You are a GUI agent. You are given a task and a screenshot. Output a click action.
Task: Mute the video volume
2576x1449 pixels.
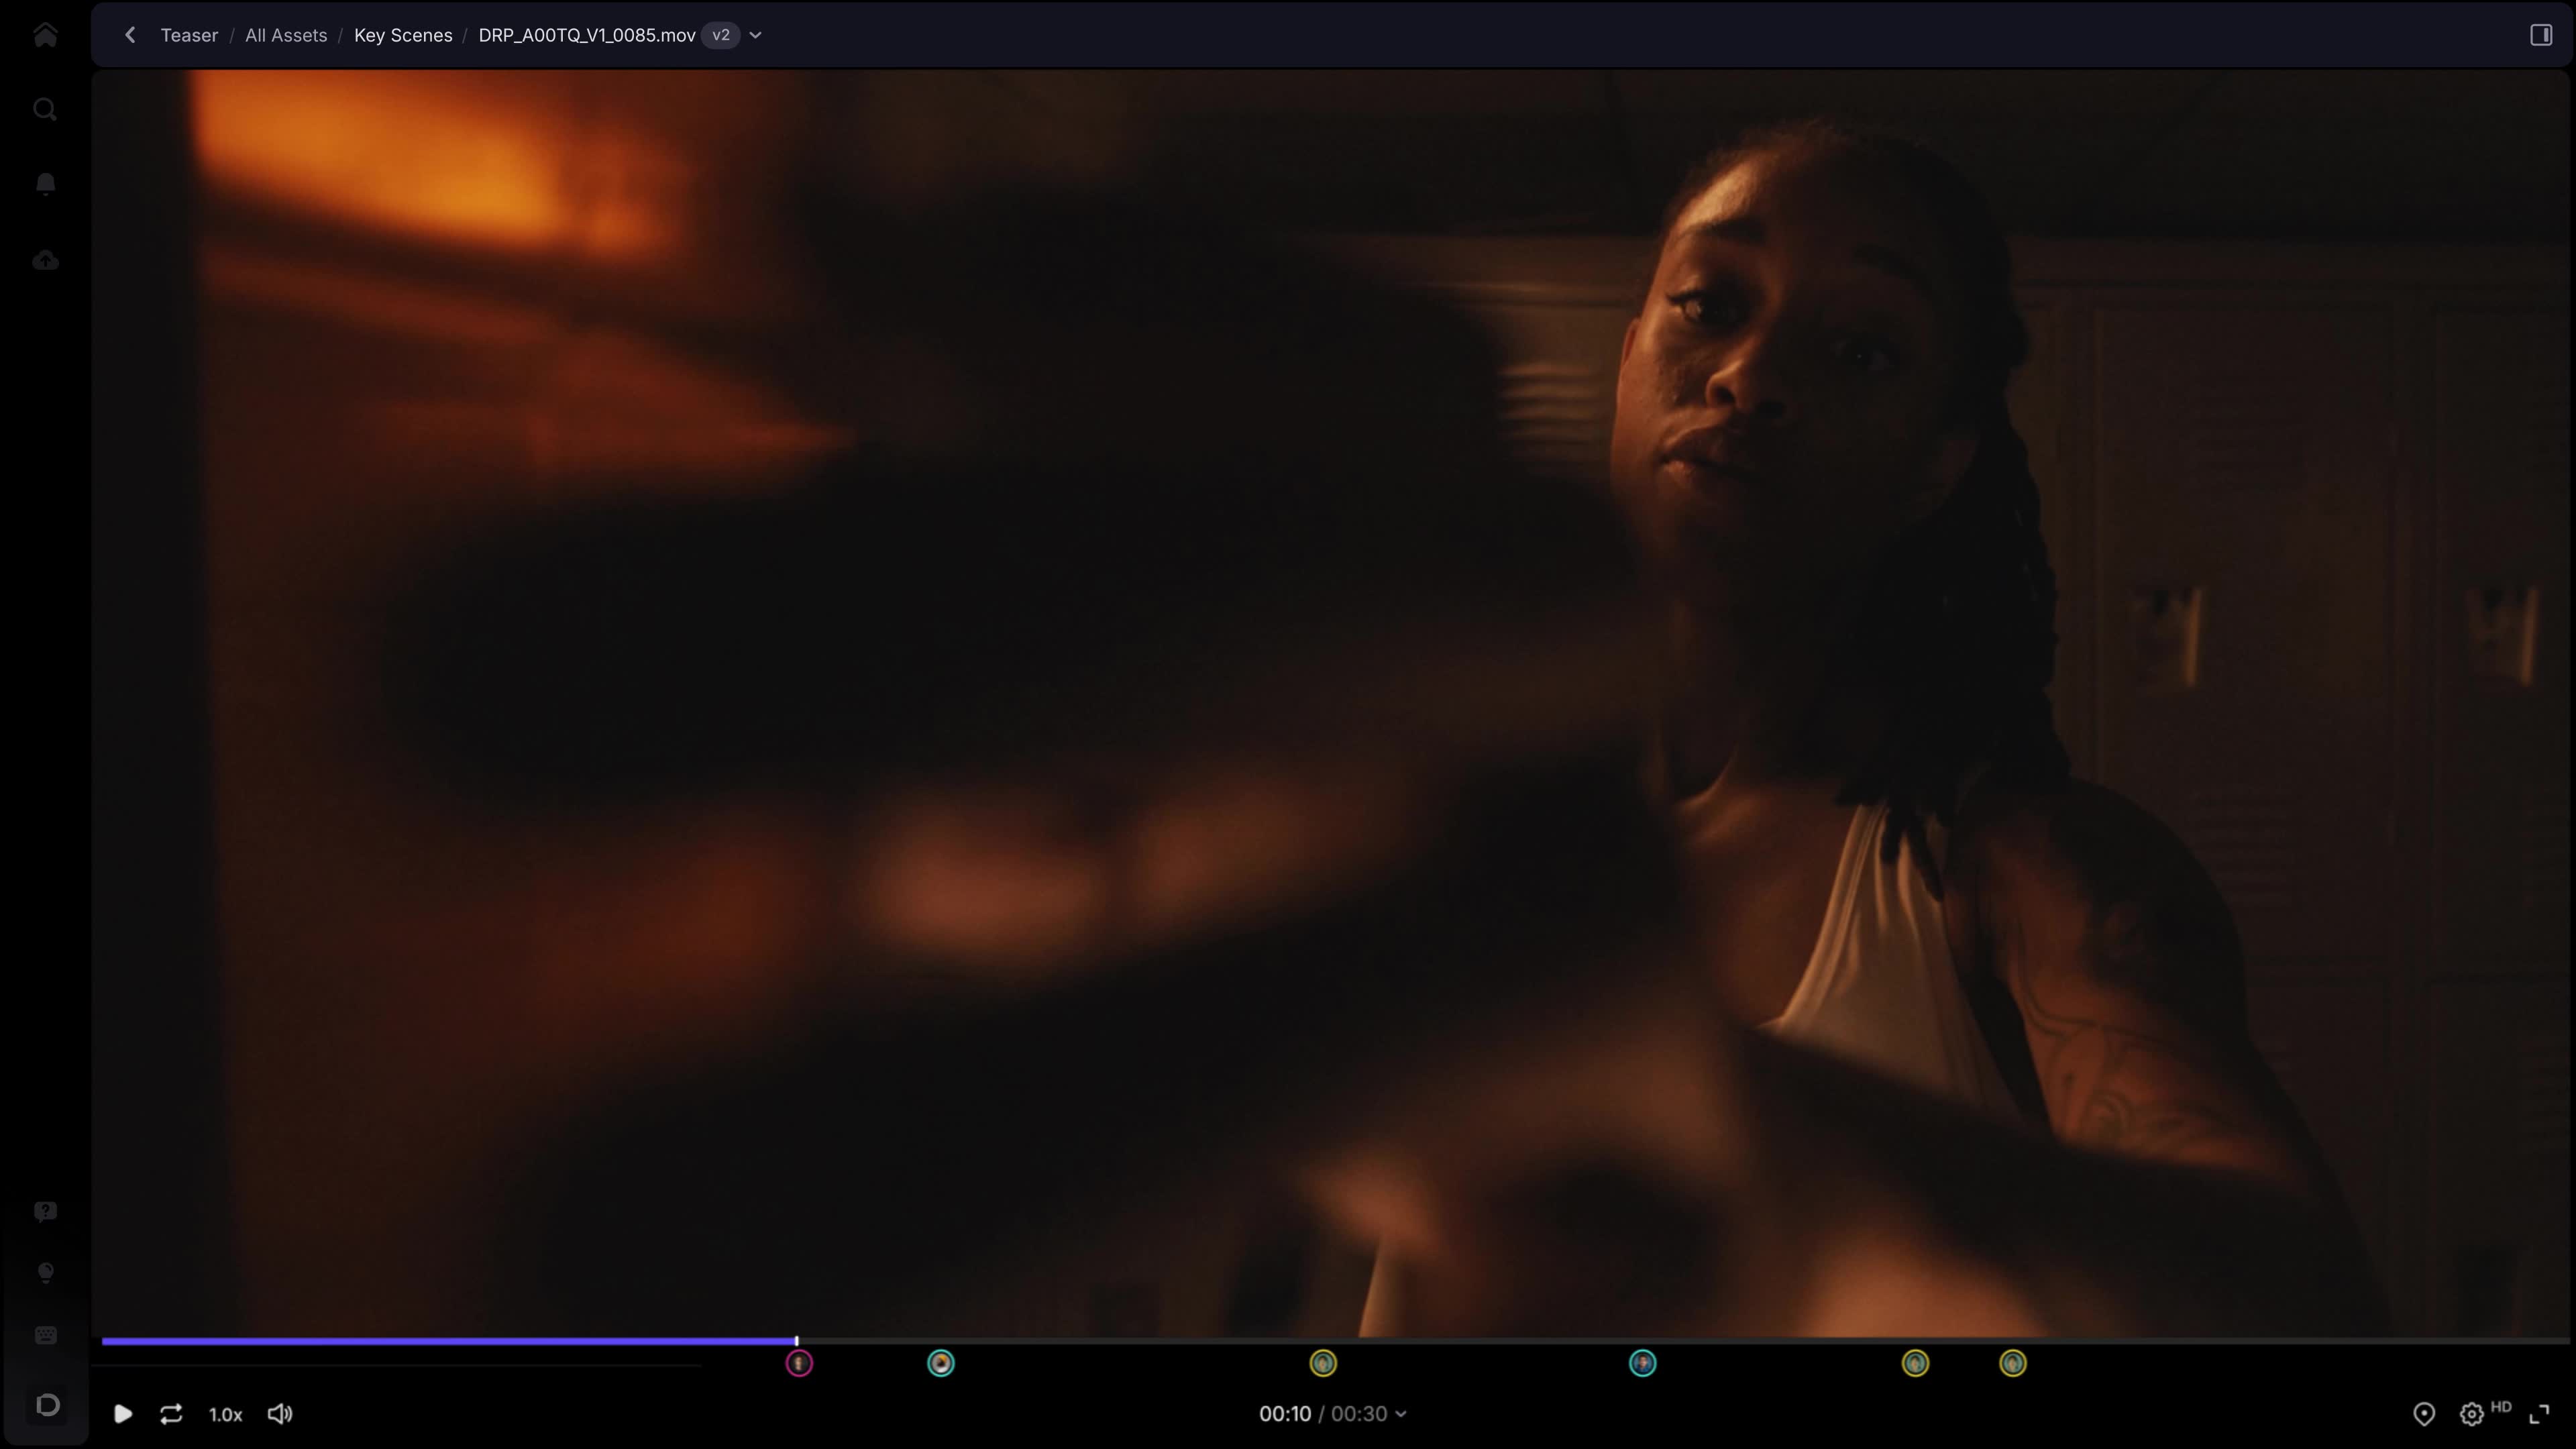(280, 1414)
